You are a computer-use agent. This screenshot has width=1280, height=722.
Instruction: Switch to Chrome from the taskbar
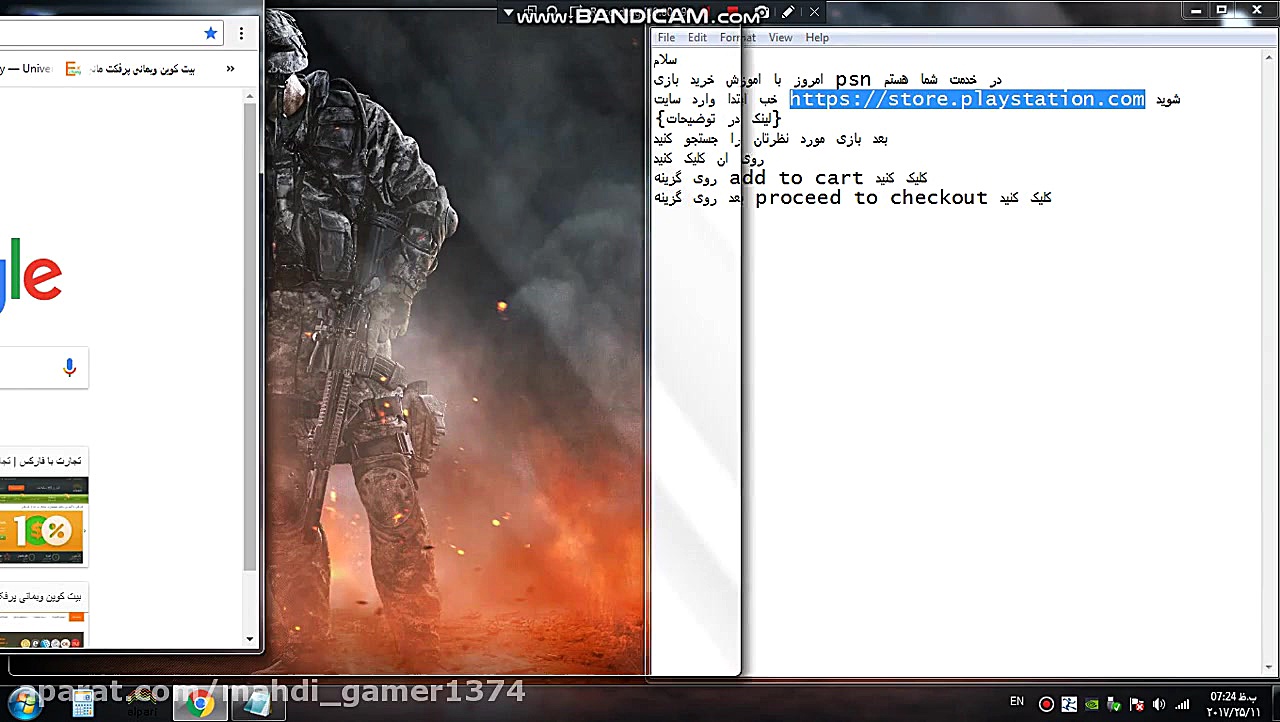200,704
